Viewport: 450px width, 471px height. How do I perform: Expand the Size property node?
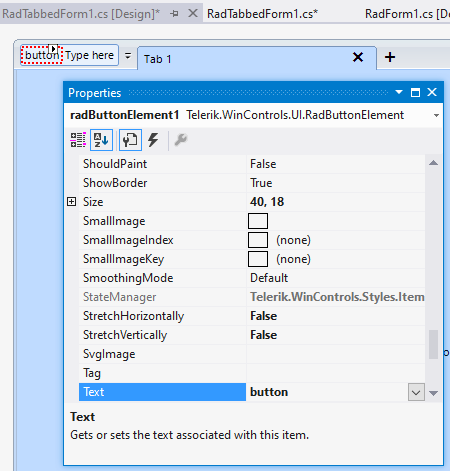tap(71, 202)
